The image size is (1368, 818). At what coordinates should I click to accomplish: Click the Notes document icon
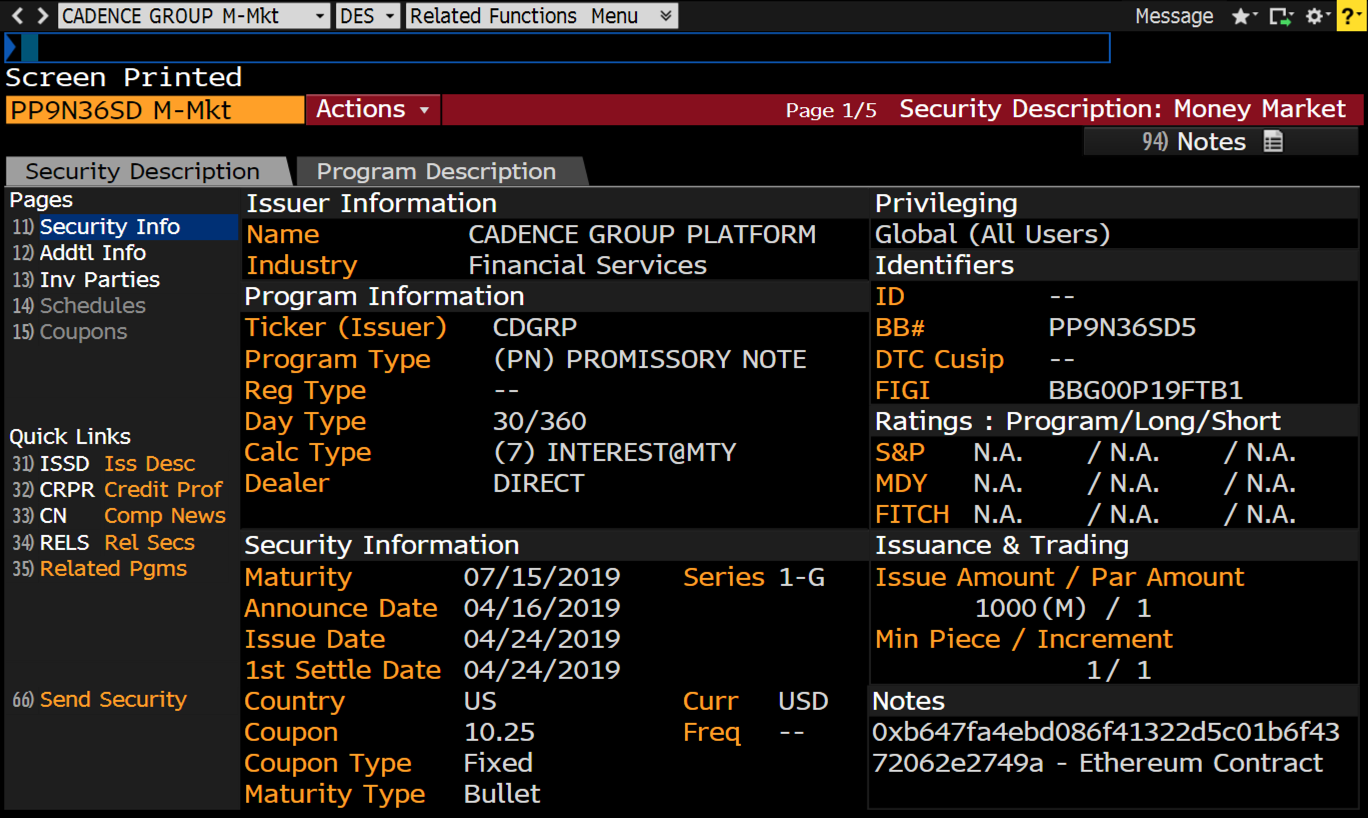1273,142
